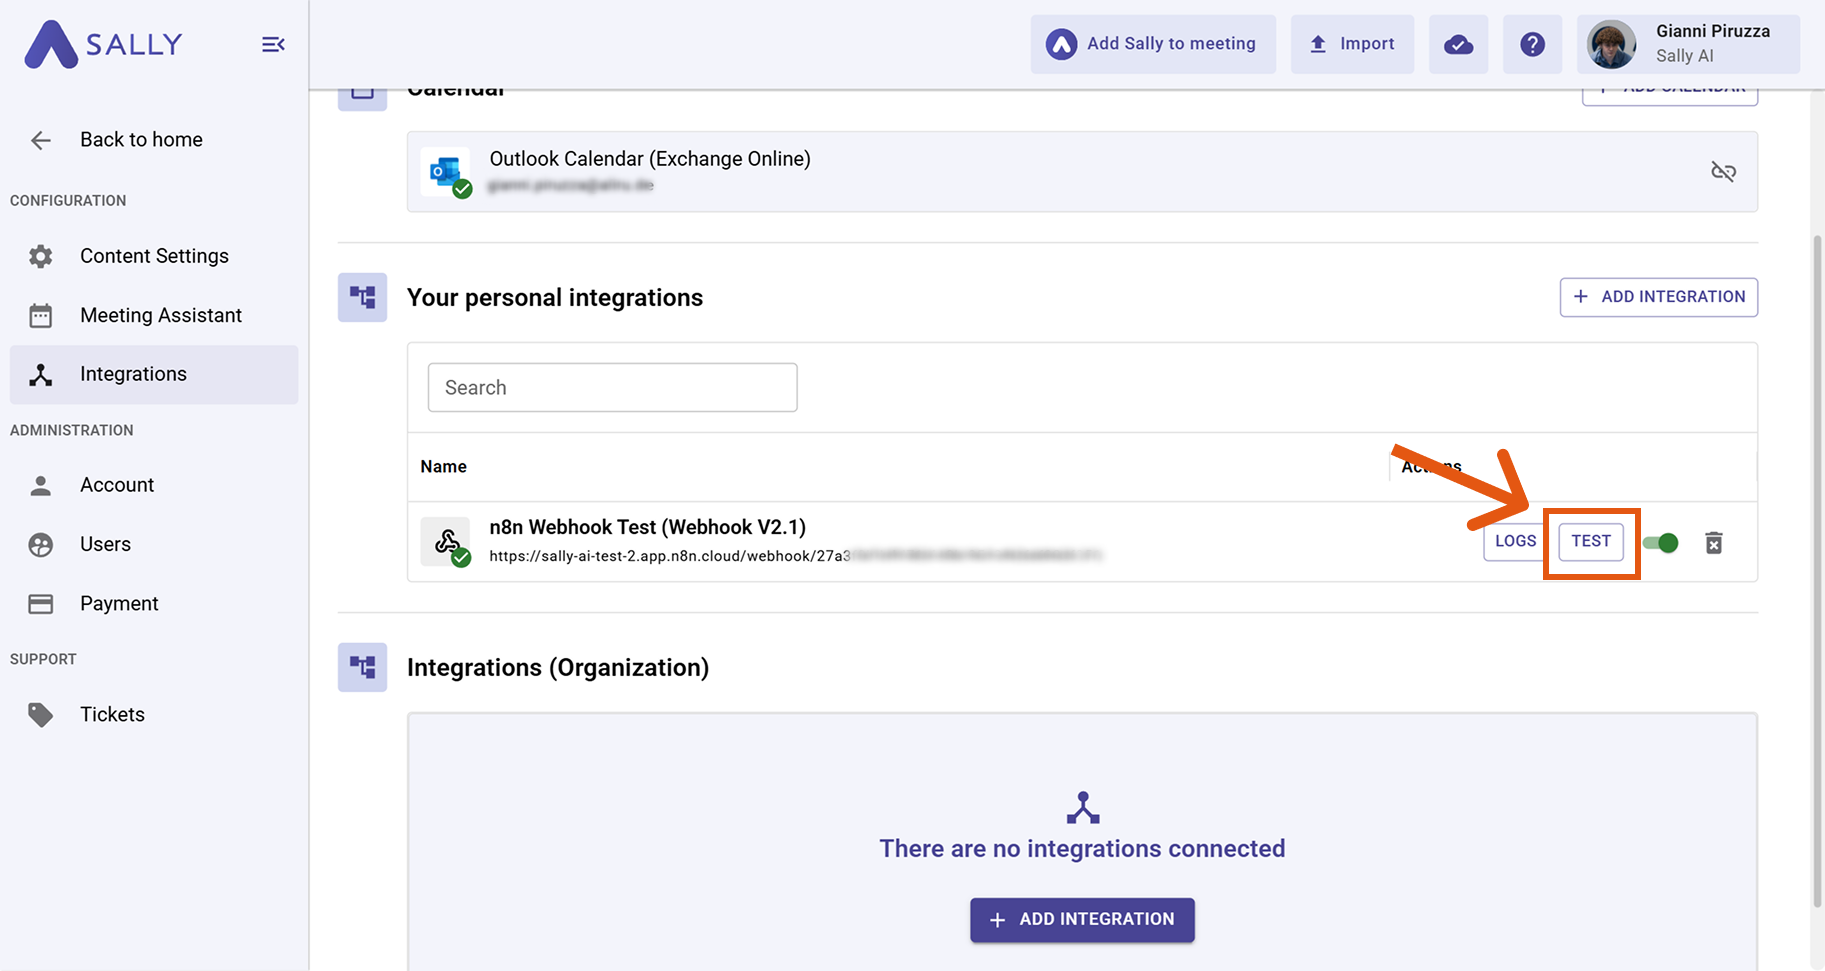Collapse the sidebar with the menu icon
Viewport: 1825px width, 971px height.
pos(273,44)
